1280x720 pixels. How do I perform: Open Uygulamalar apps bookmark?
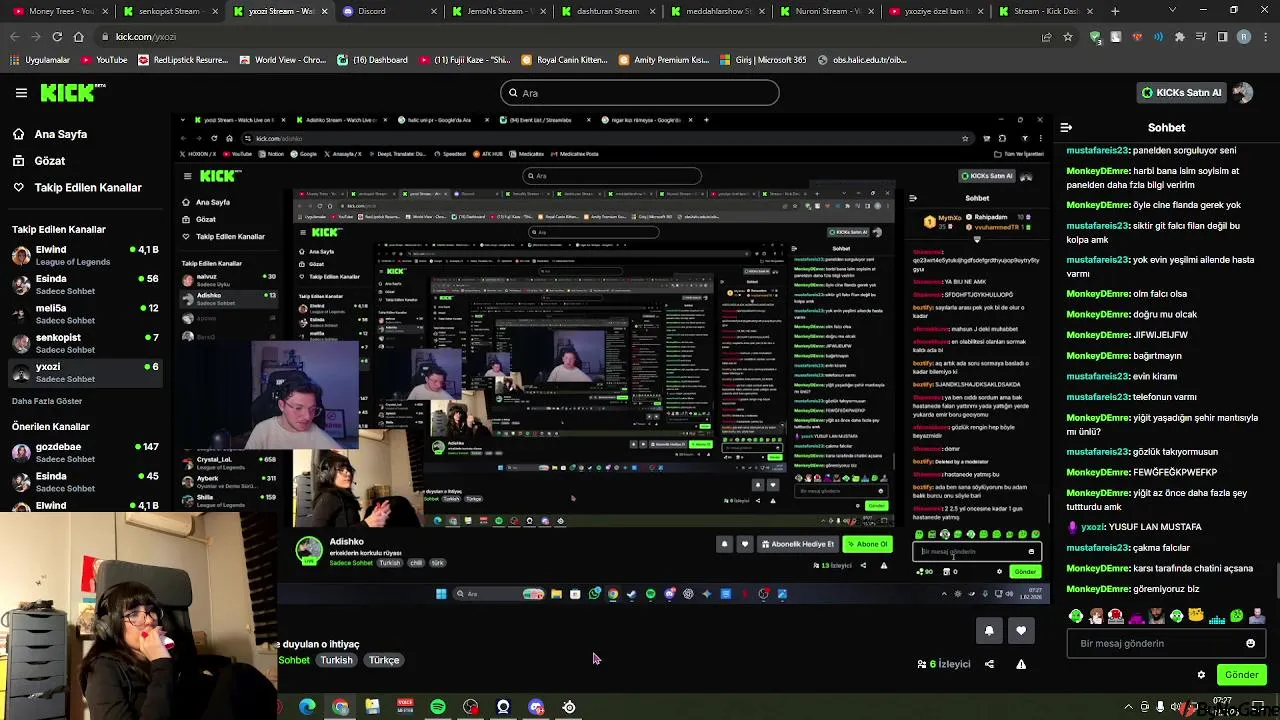point(39,60)
